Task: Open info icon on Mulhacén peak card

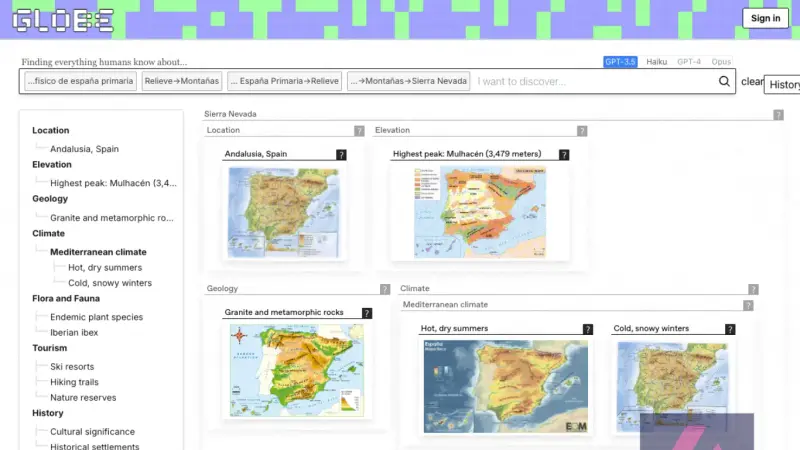Action: (x=564, y=155)
